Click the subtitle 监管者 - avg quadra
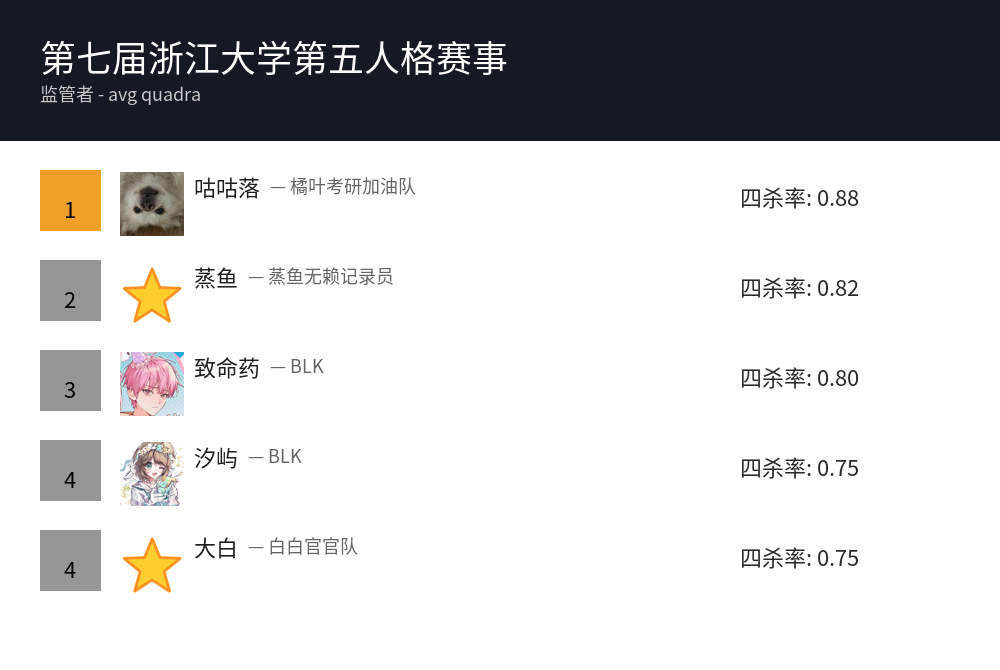Viewport: 1000px width, 670px height. coord(121,95)
